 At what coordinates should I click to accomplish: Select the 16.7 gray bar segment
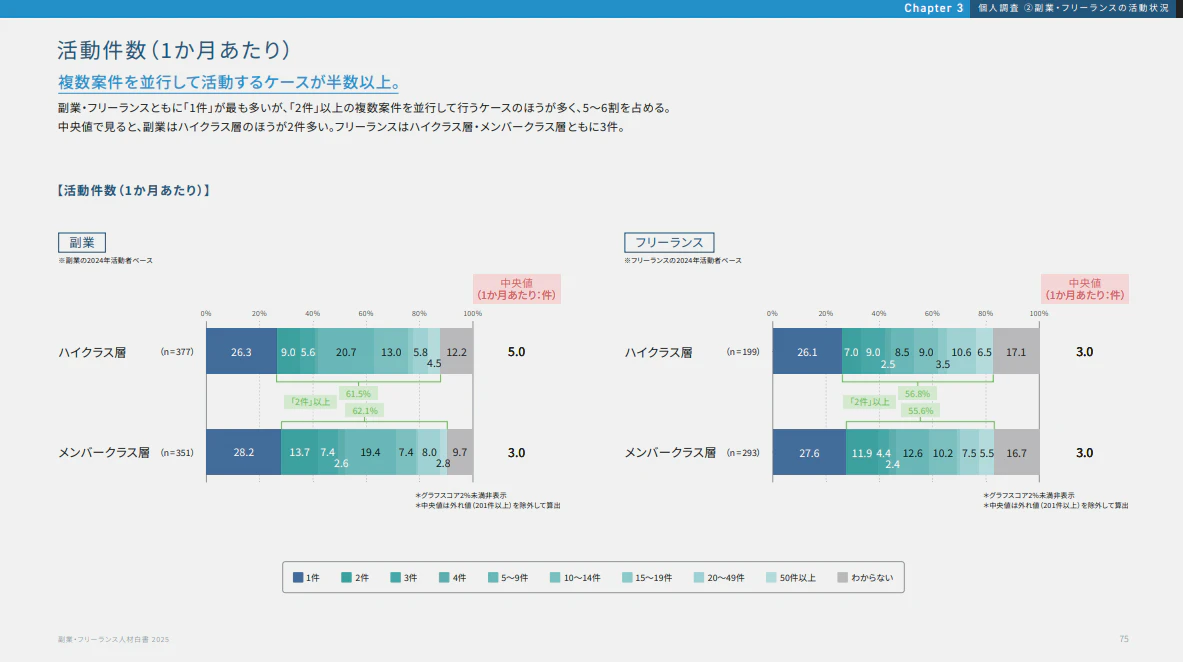[1016, 453]
